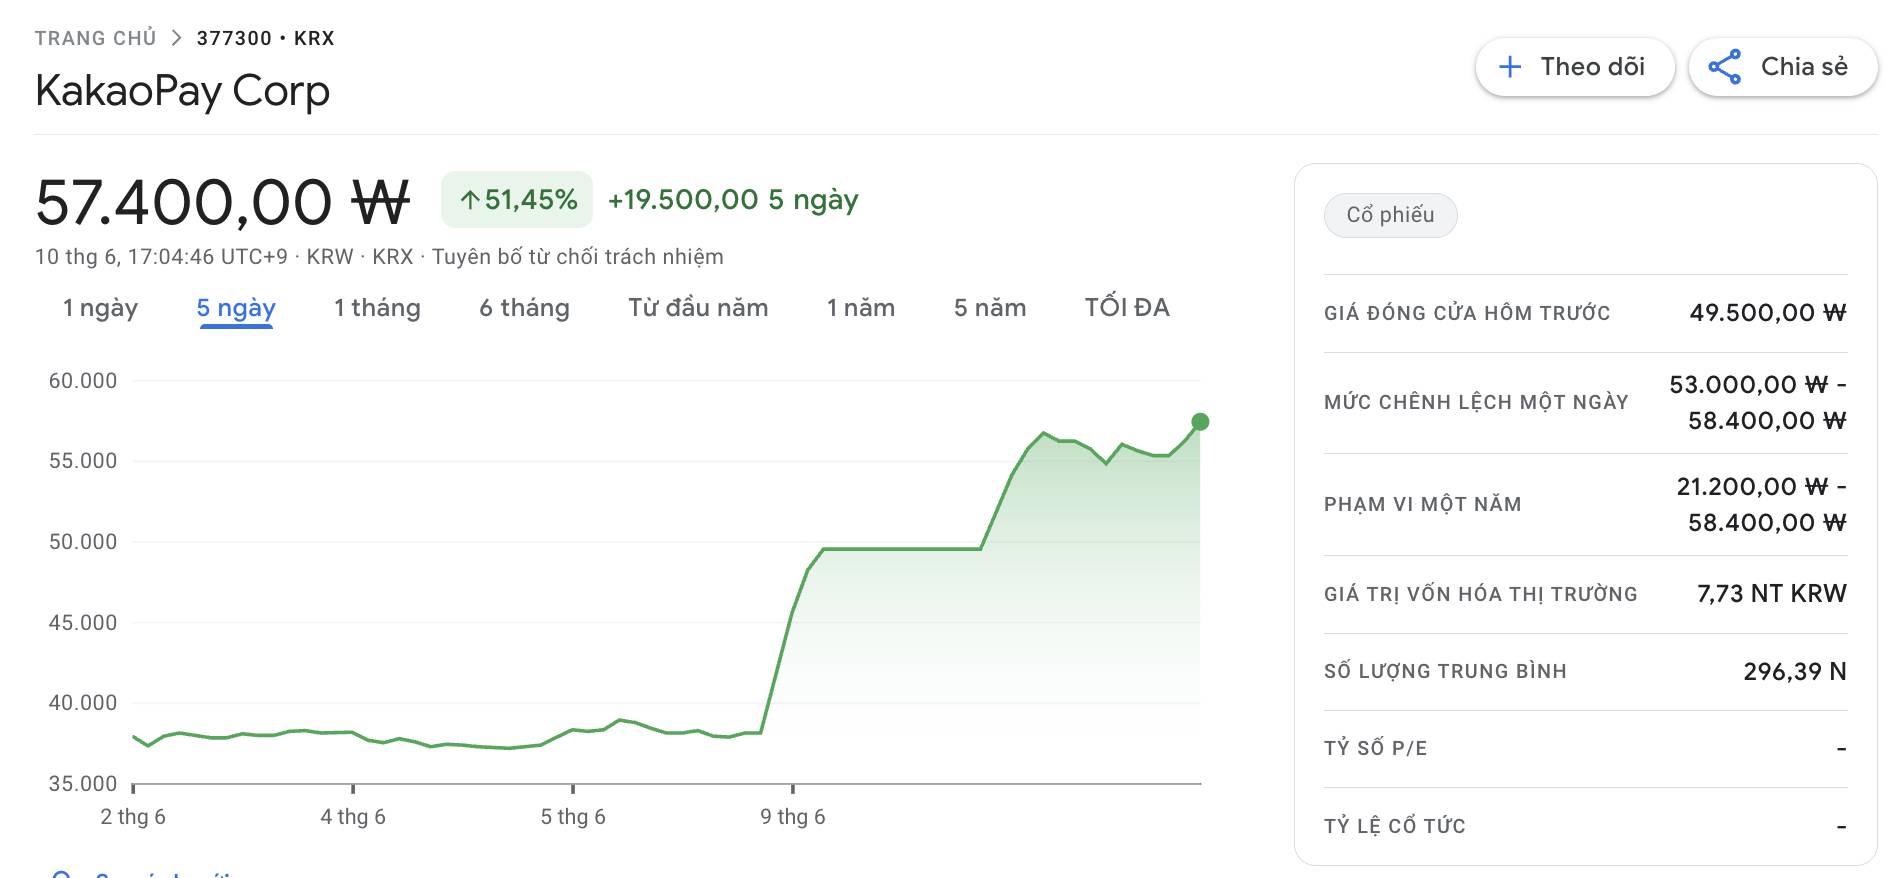Click the current price 57.400,00 ₩

click(x=223, y=202)
